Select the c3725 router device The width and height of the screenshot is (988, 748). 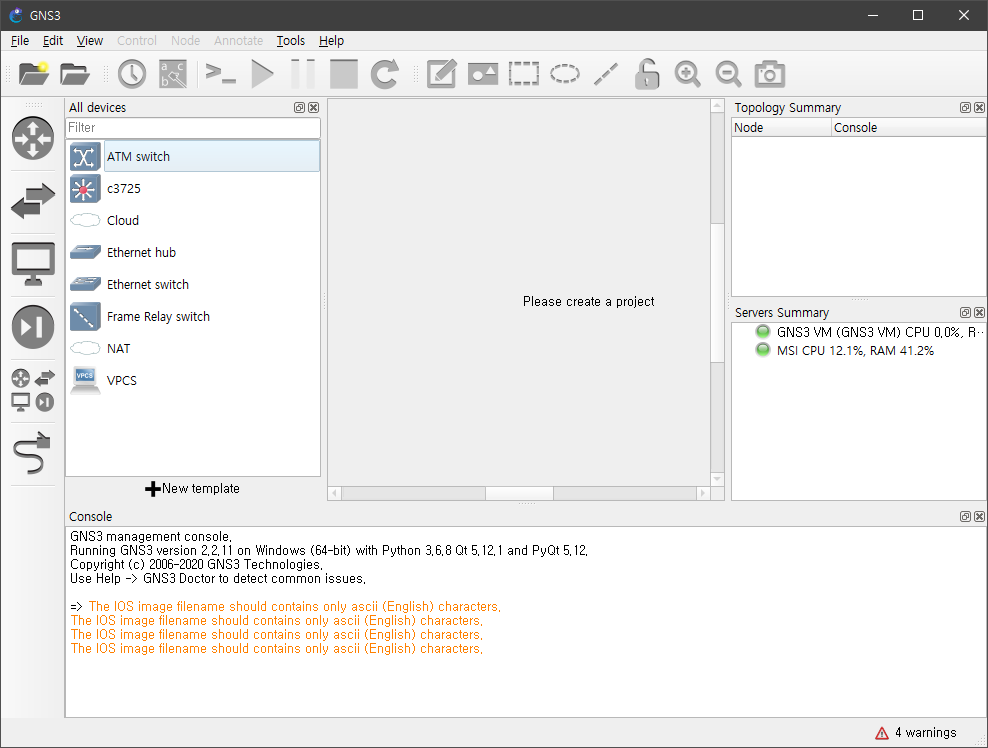point(193,188)
